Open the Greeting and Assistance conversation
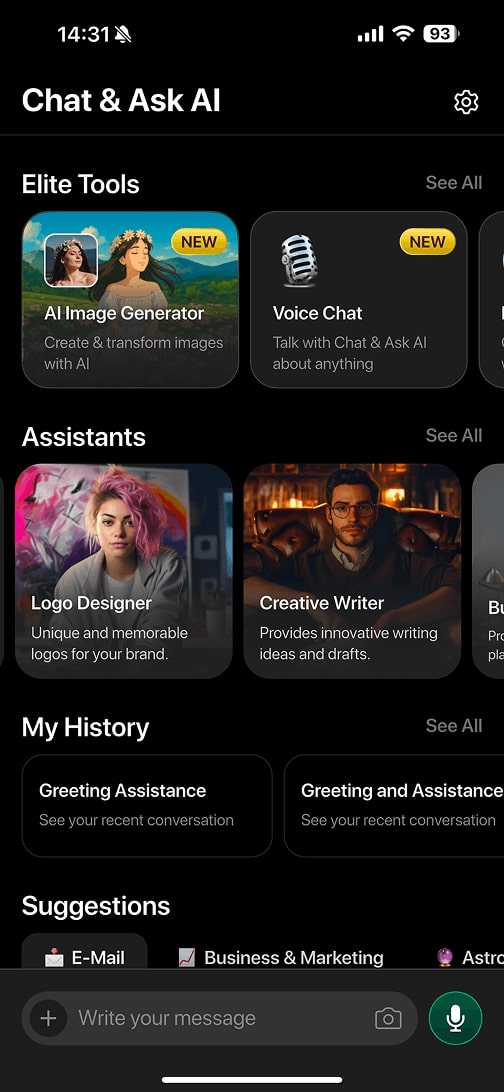 point(394,806)
